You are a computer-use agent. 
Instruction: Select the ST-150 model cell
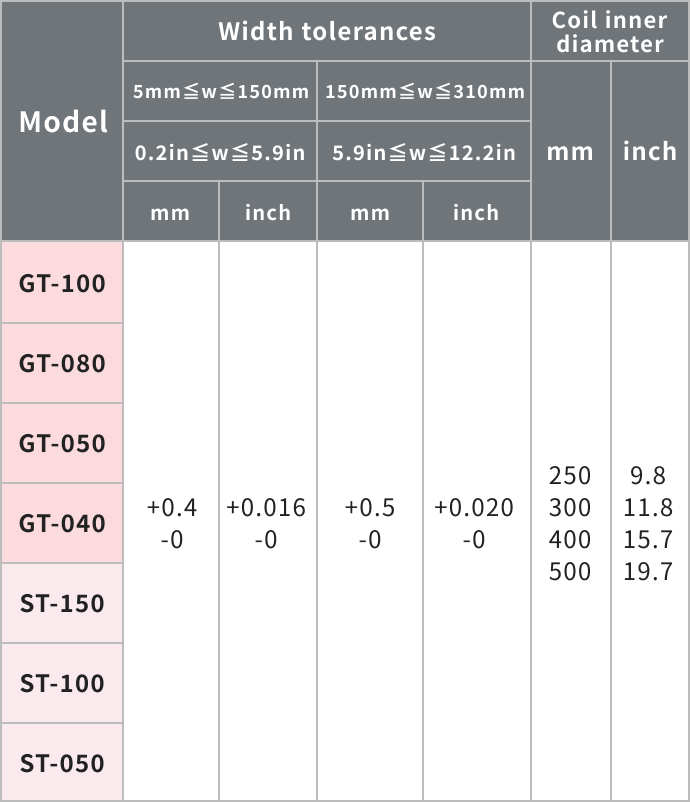[x=62, y=603]
